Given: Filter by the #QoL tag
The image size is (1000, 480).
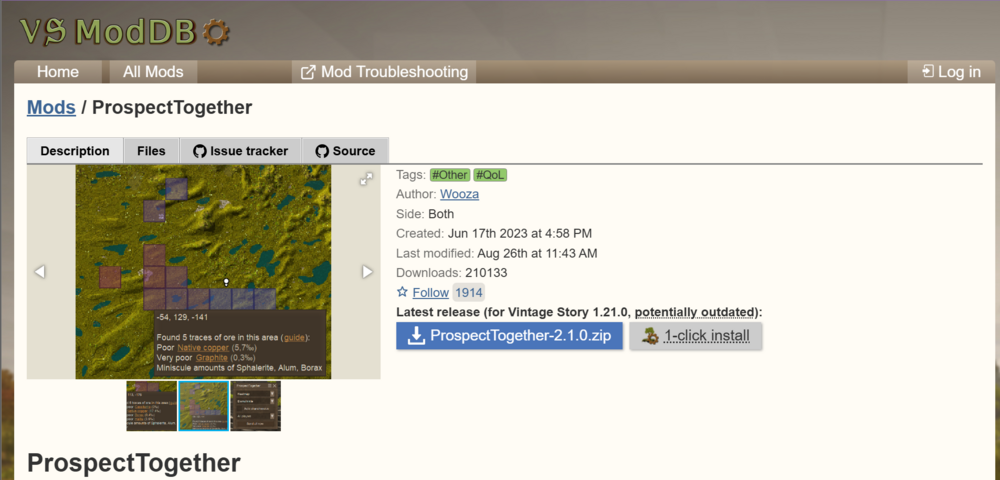Looking at the screenshot, I should coord(490,175).
